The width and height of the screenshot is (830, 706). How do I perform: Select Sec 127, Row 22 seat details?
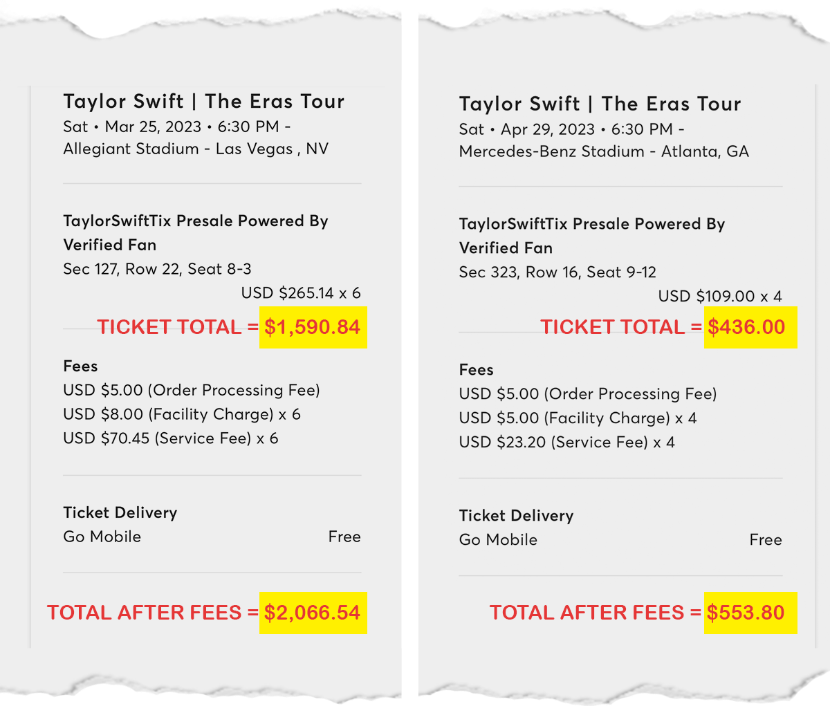[x=157, y=269]
